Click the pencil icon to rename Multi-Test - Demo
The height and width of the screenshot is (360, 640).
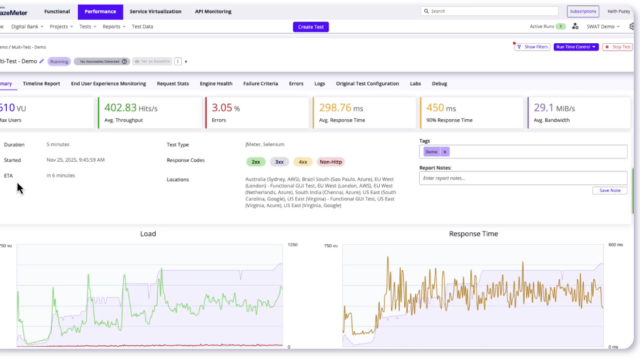(x=42, y=61)
